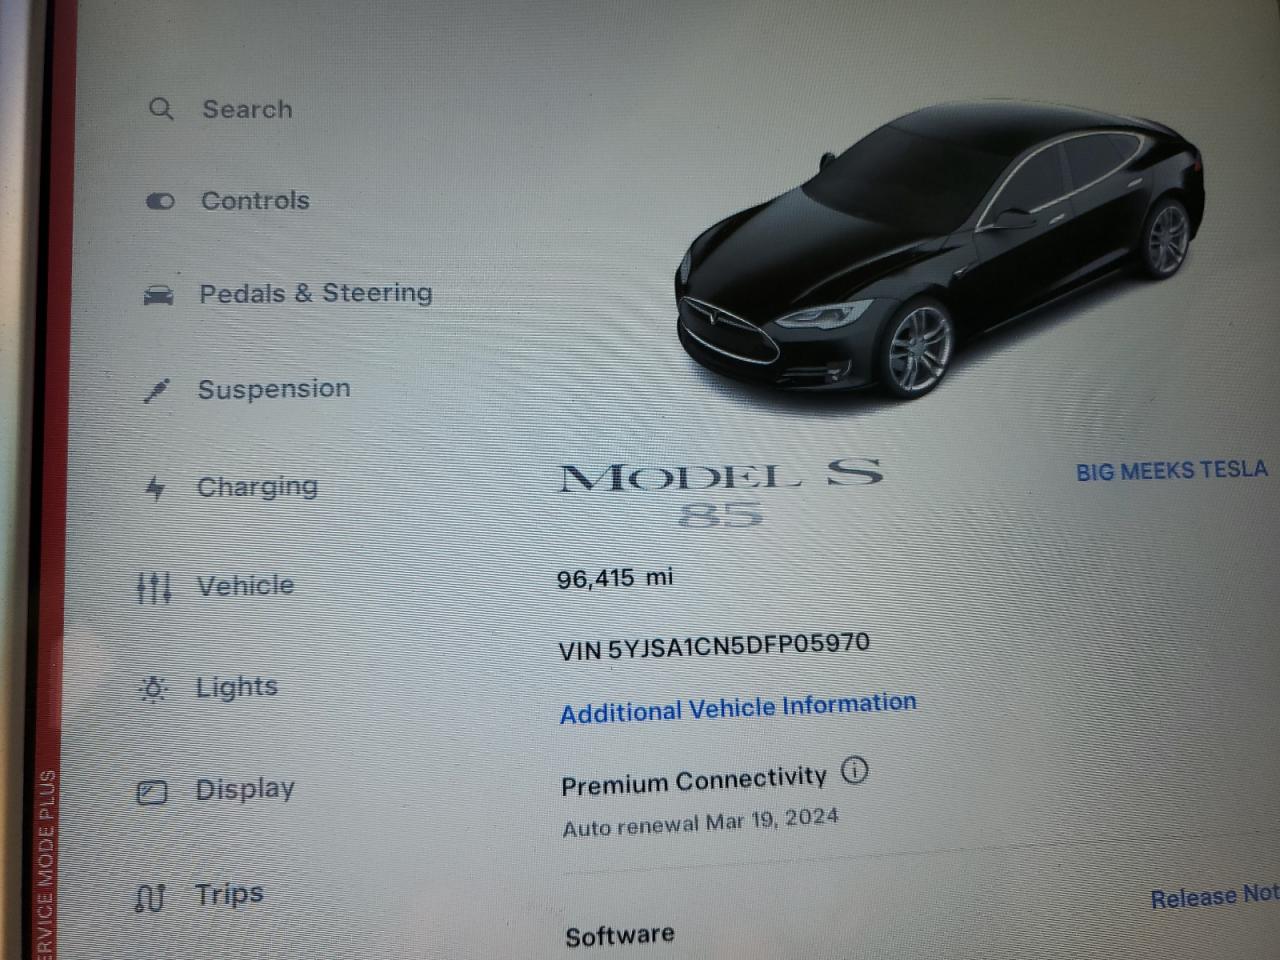This screenshot has height=960, width=1280.
Task: Click the Charging lightning bolt icon
Action: (155, 488)
